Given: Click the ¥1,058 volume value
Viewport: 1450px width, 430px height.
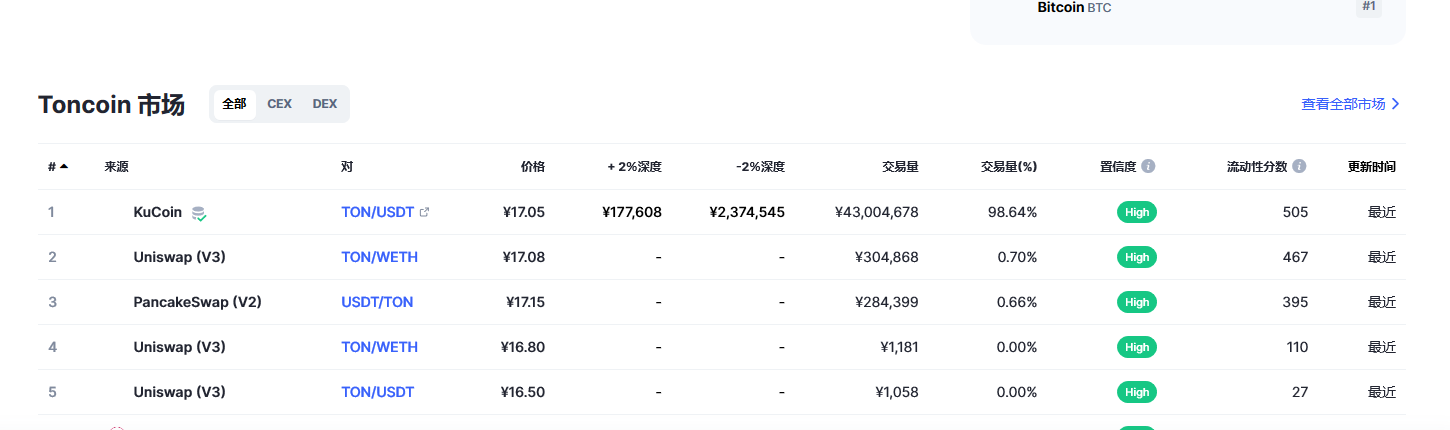Looking at the screenshot, I should (x=897, y=392).
